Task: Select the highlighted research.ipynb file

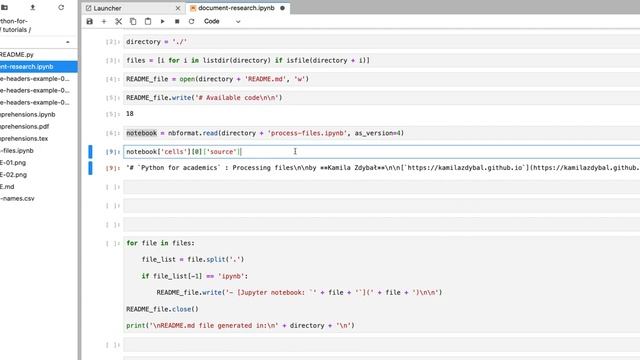Action: click(38, 67)
